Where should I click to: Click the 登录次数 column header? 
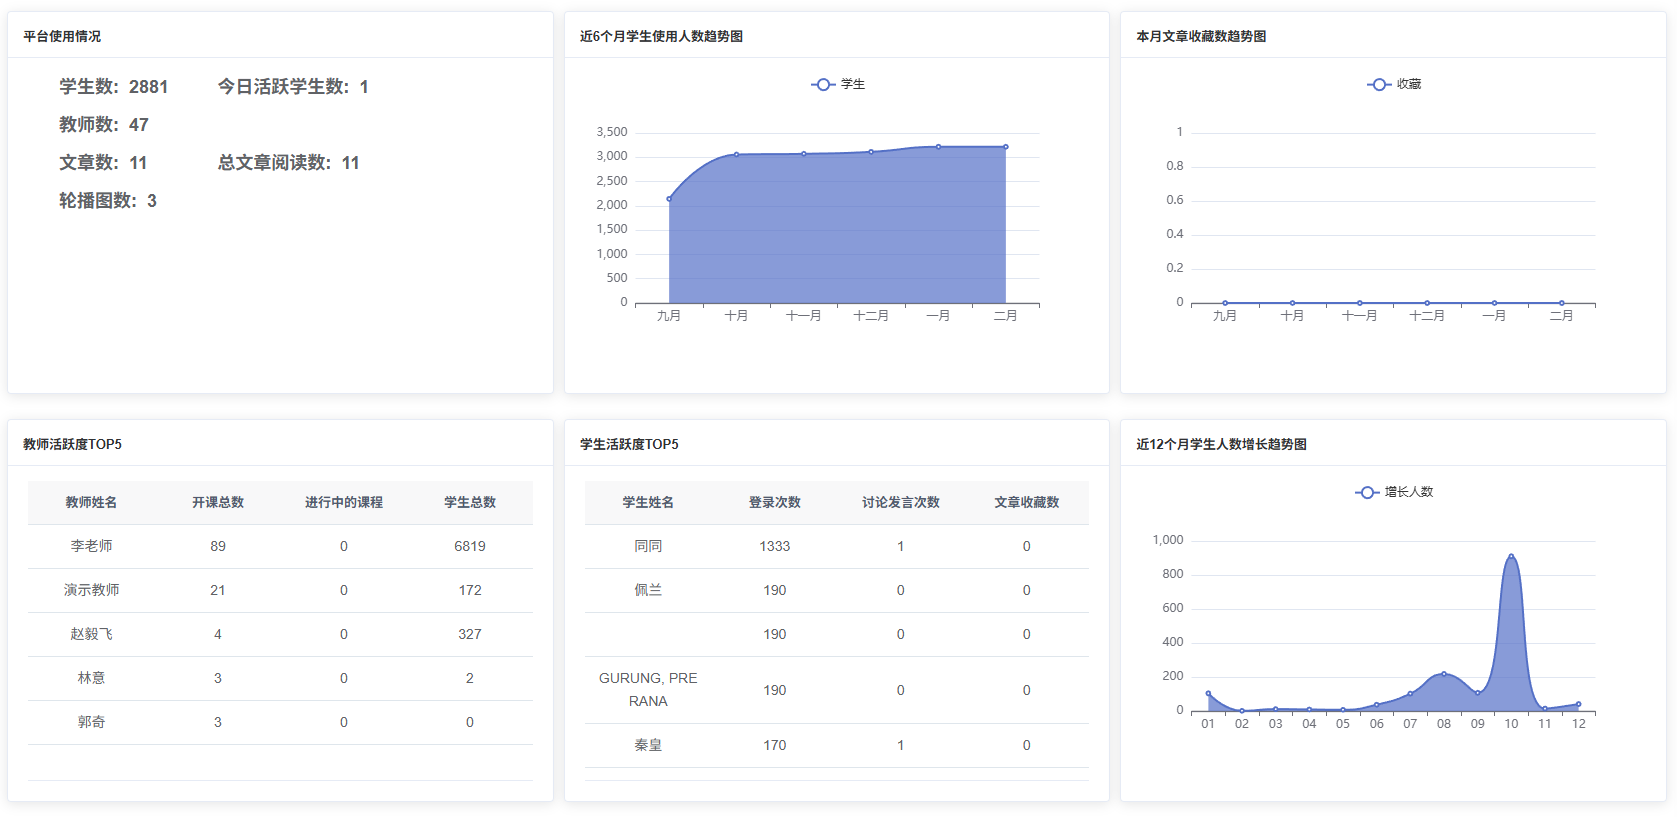774,502
